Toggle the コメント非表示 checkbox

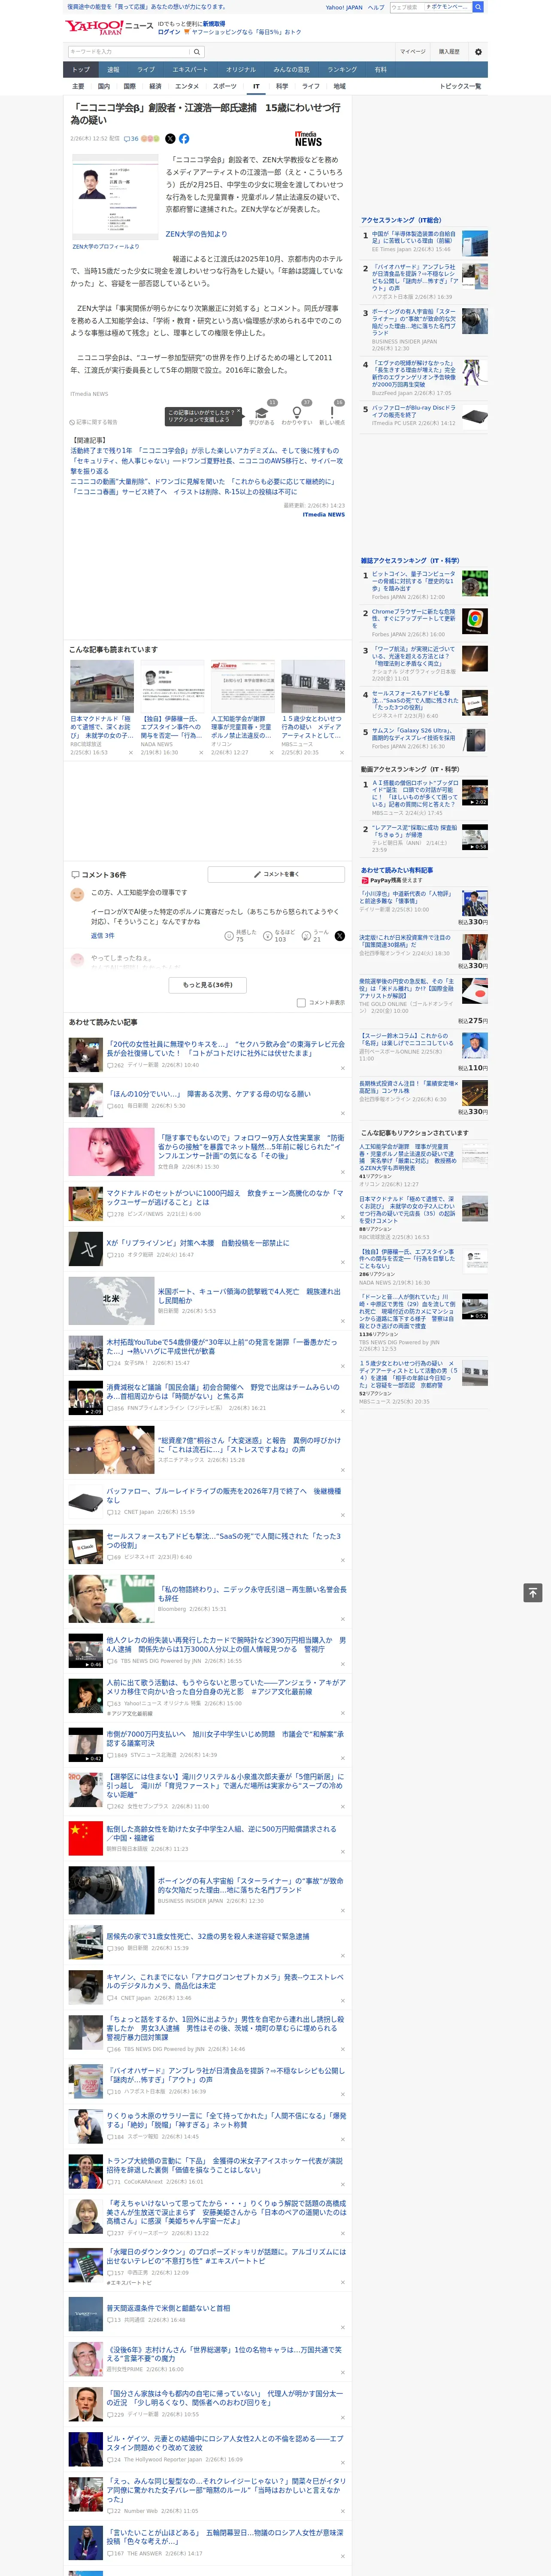(x=301, y=1003)
